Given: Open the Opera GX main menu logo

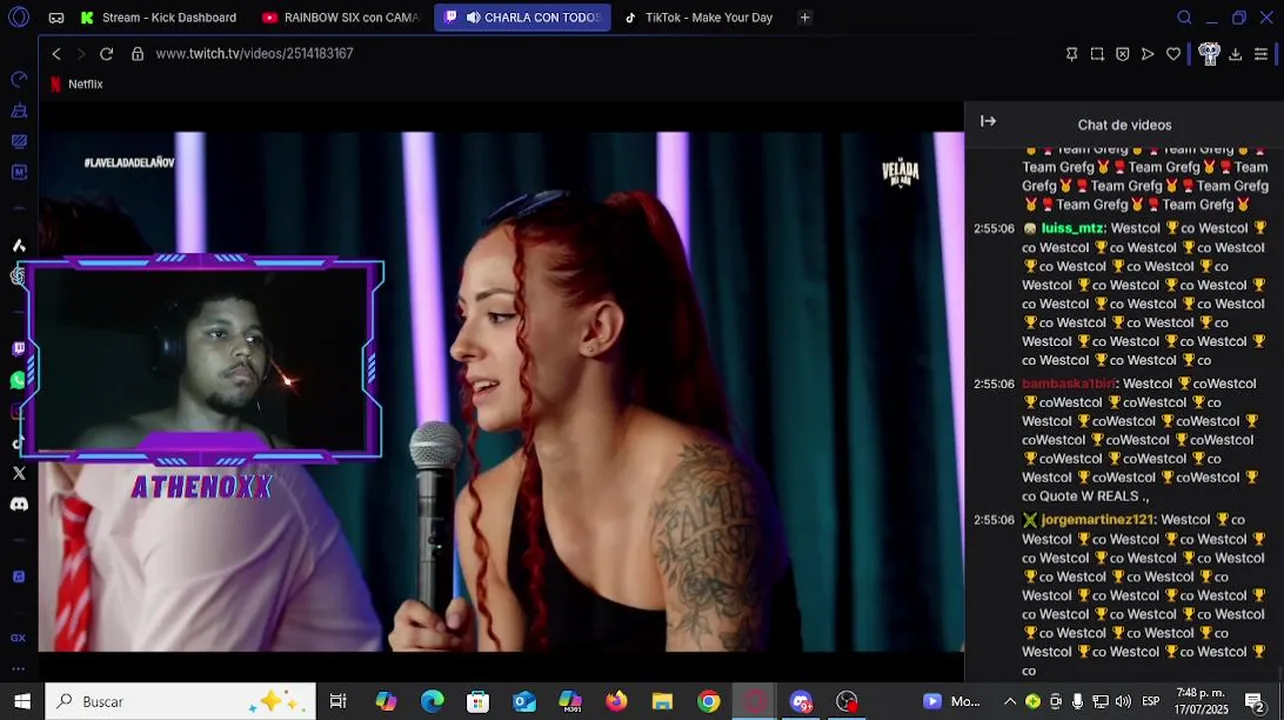Looking at the screenshot, I should pos(19,17).
